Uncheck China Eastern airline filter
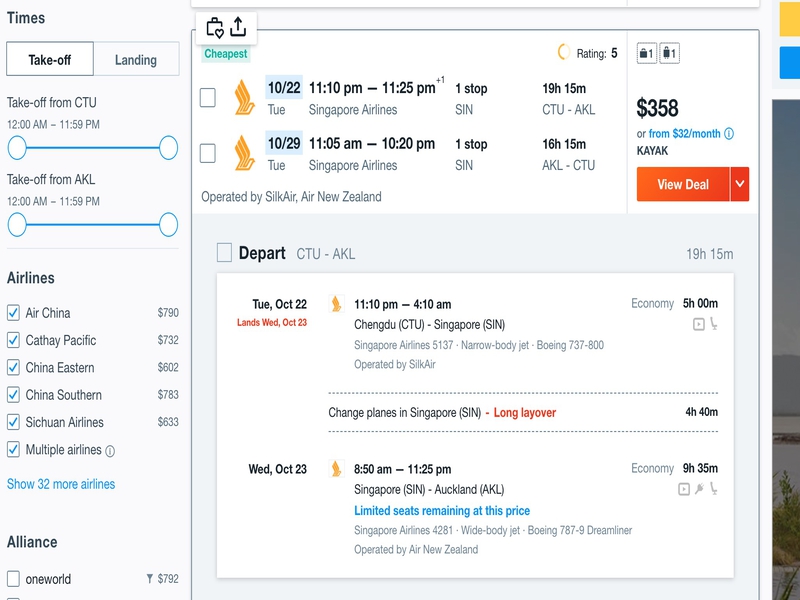This screenshot has height=600, width=800. point(13,367)
